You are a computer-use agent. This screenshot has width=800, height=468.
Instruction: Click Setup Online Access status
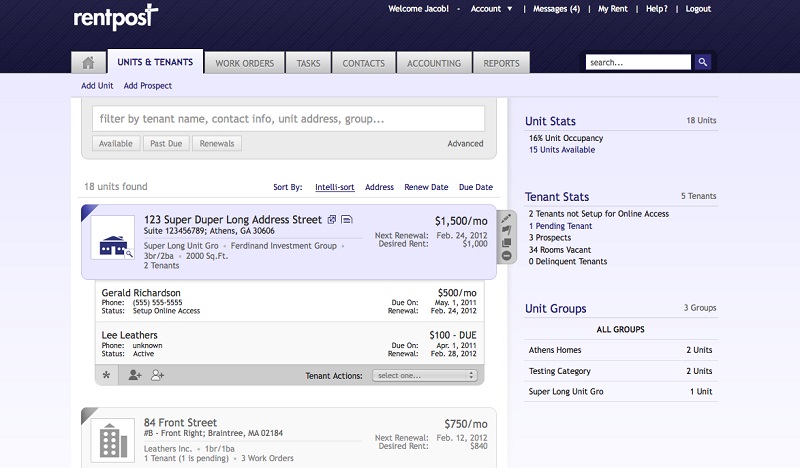click(166, 311)
